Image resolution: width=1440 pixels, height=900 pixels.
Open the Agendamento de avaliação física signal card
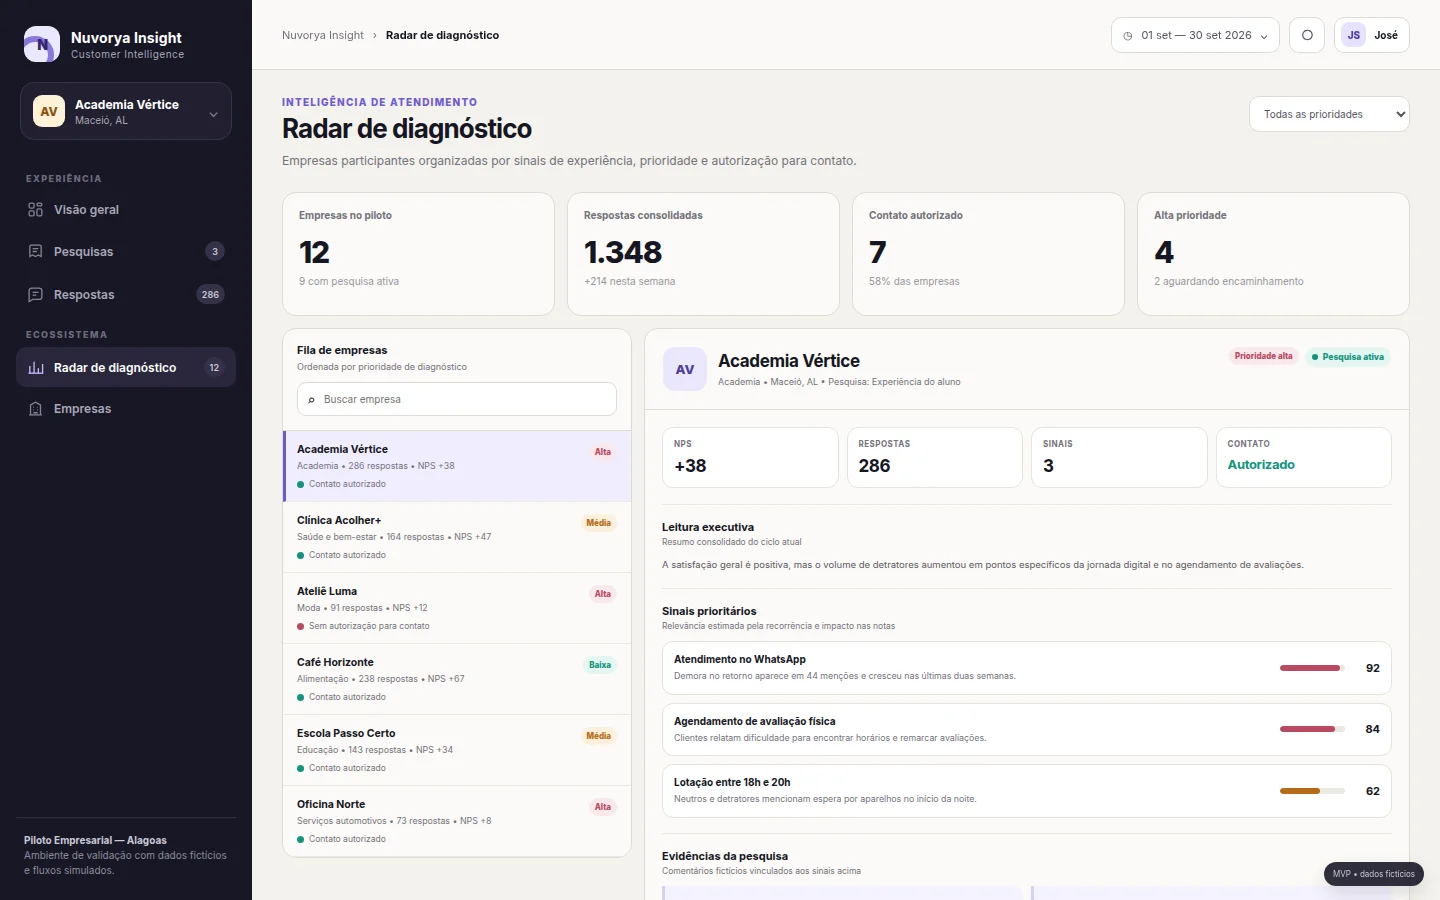(1027, 729)
